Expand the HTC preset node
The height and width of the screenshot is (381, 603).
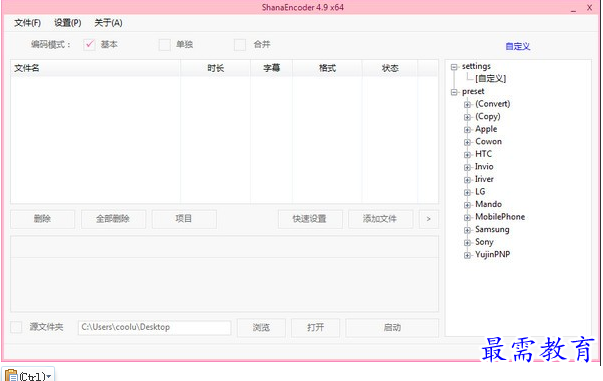pyautogui.click(x=467, y=155)
